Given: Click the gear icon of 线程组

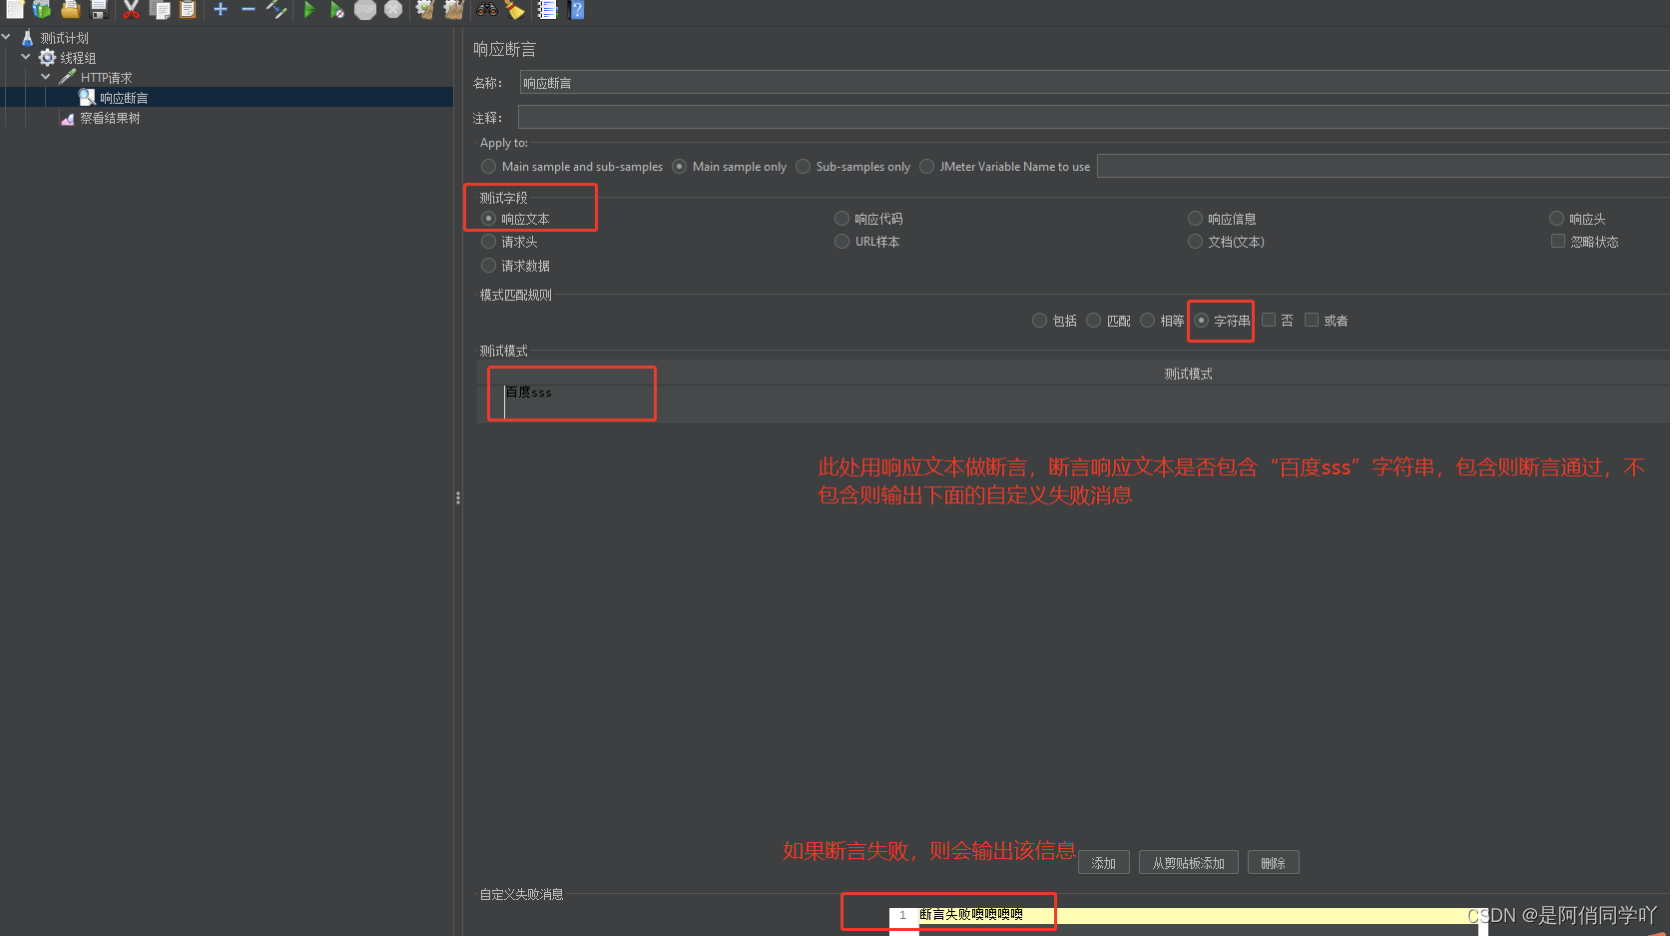Looking at the screenshot, I should tap(47, 58).
